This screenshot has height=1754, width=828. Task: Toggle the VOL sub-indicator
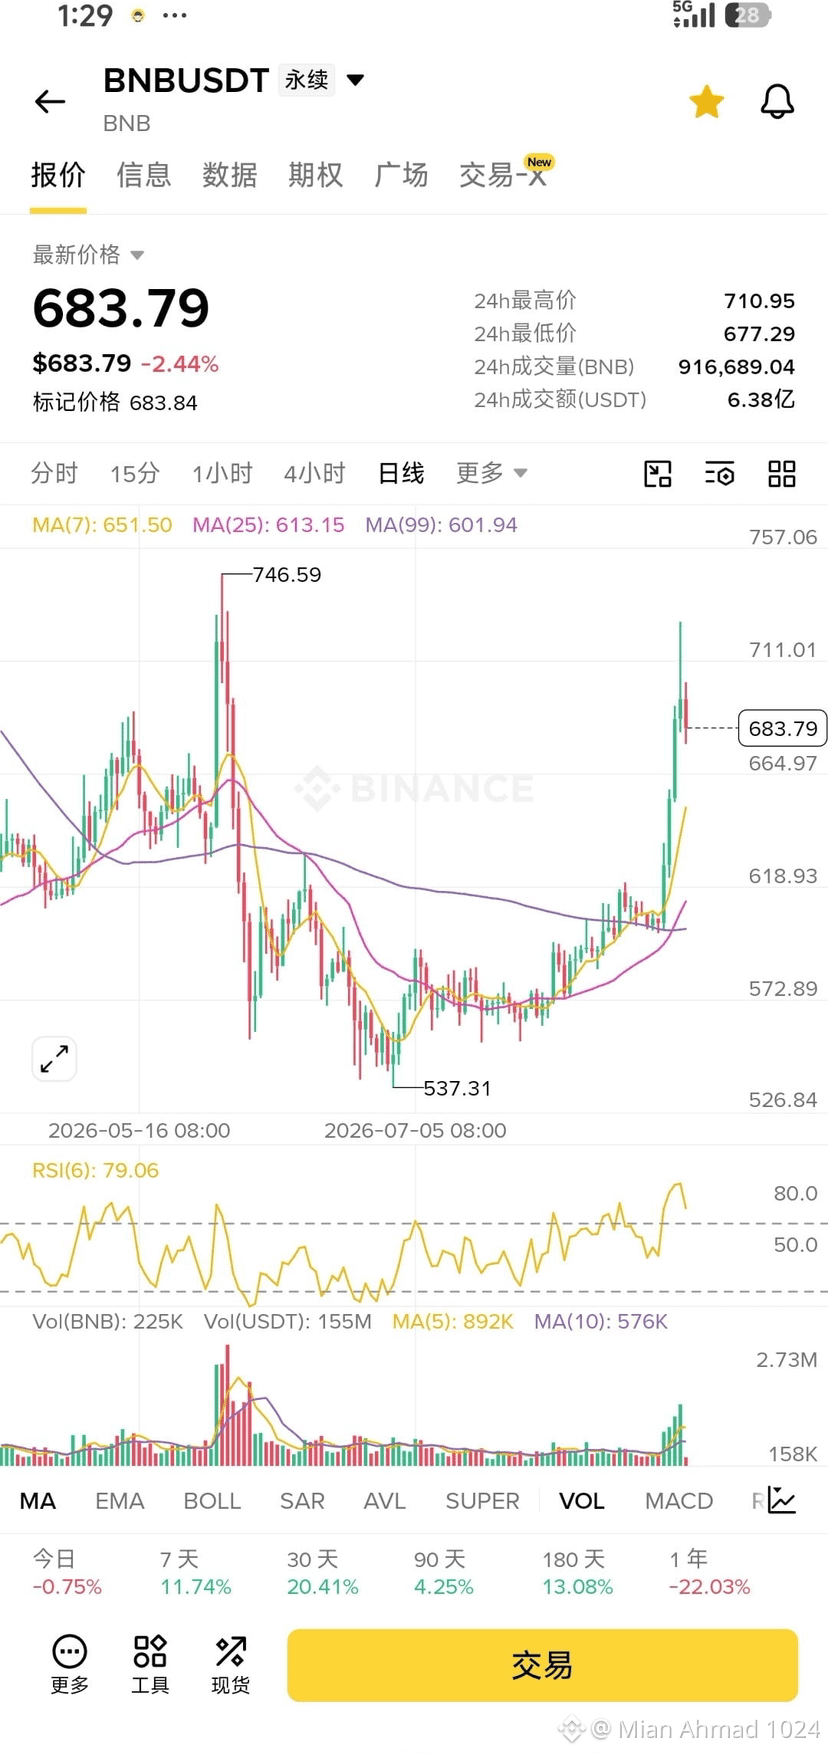point(582,1501)
